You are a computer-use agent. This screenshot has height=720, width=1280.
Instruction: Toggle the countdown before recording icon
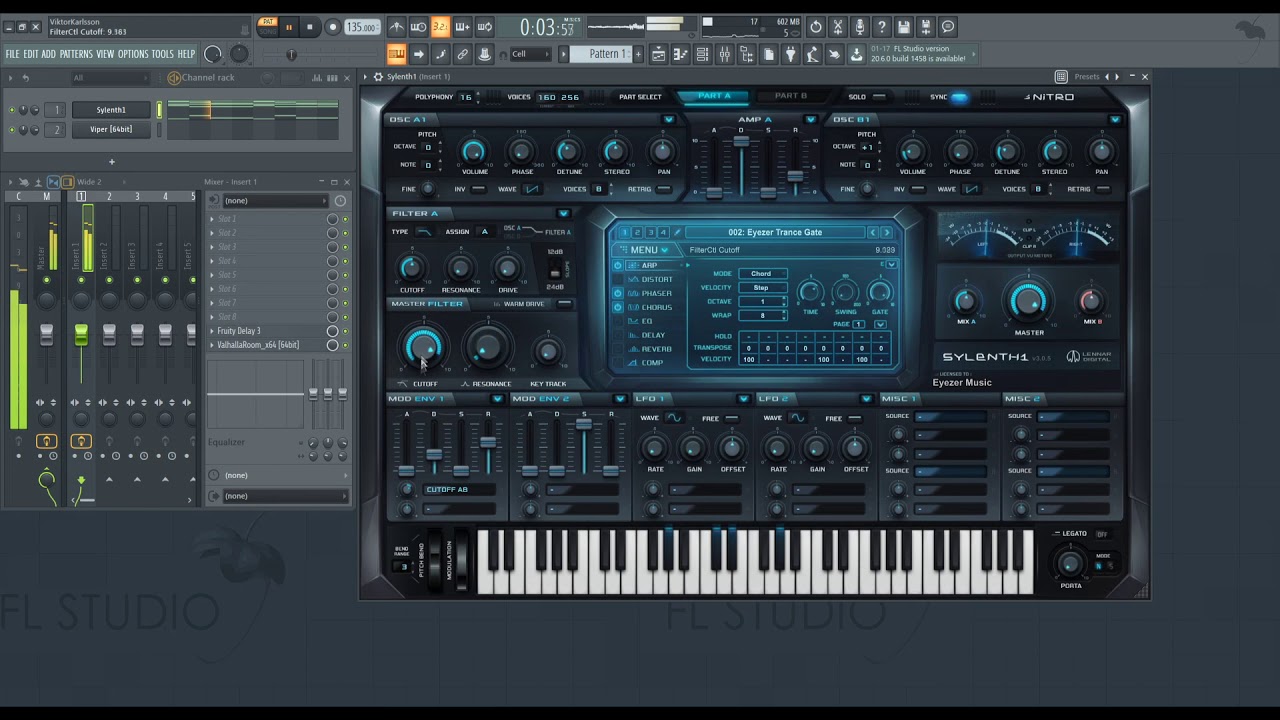pos(440,28)
